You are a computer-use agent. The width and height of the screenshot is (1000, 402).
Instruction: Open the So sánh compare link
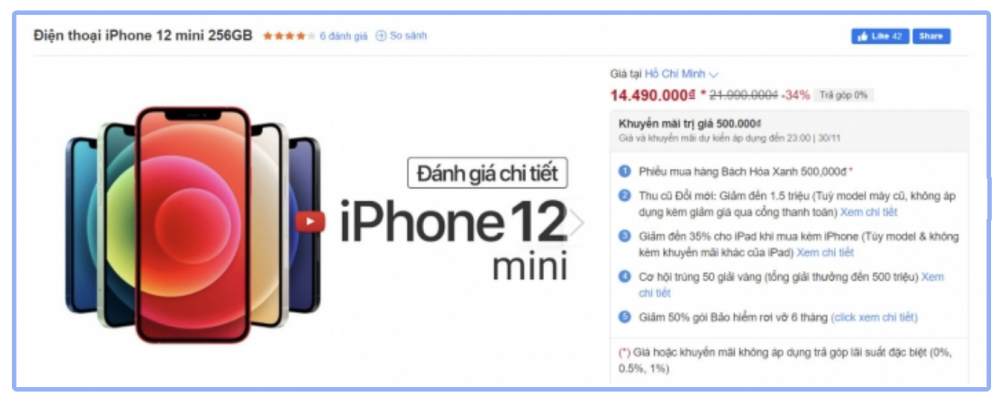click(x=408, y=36)
